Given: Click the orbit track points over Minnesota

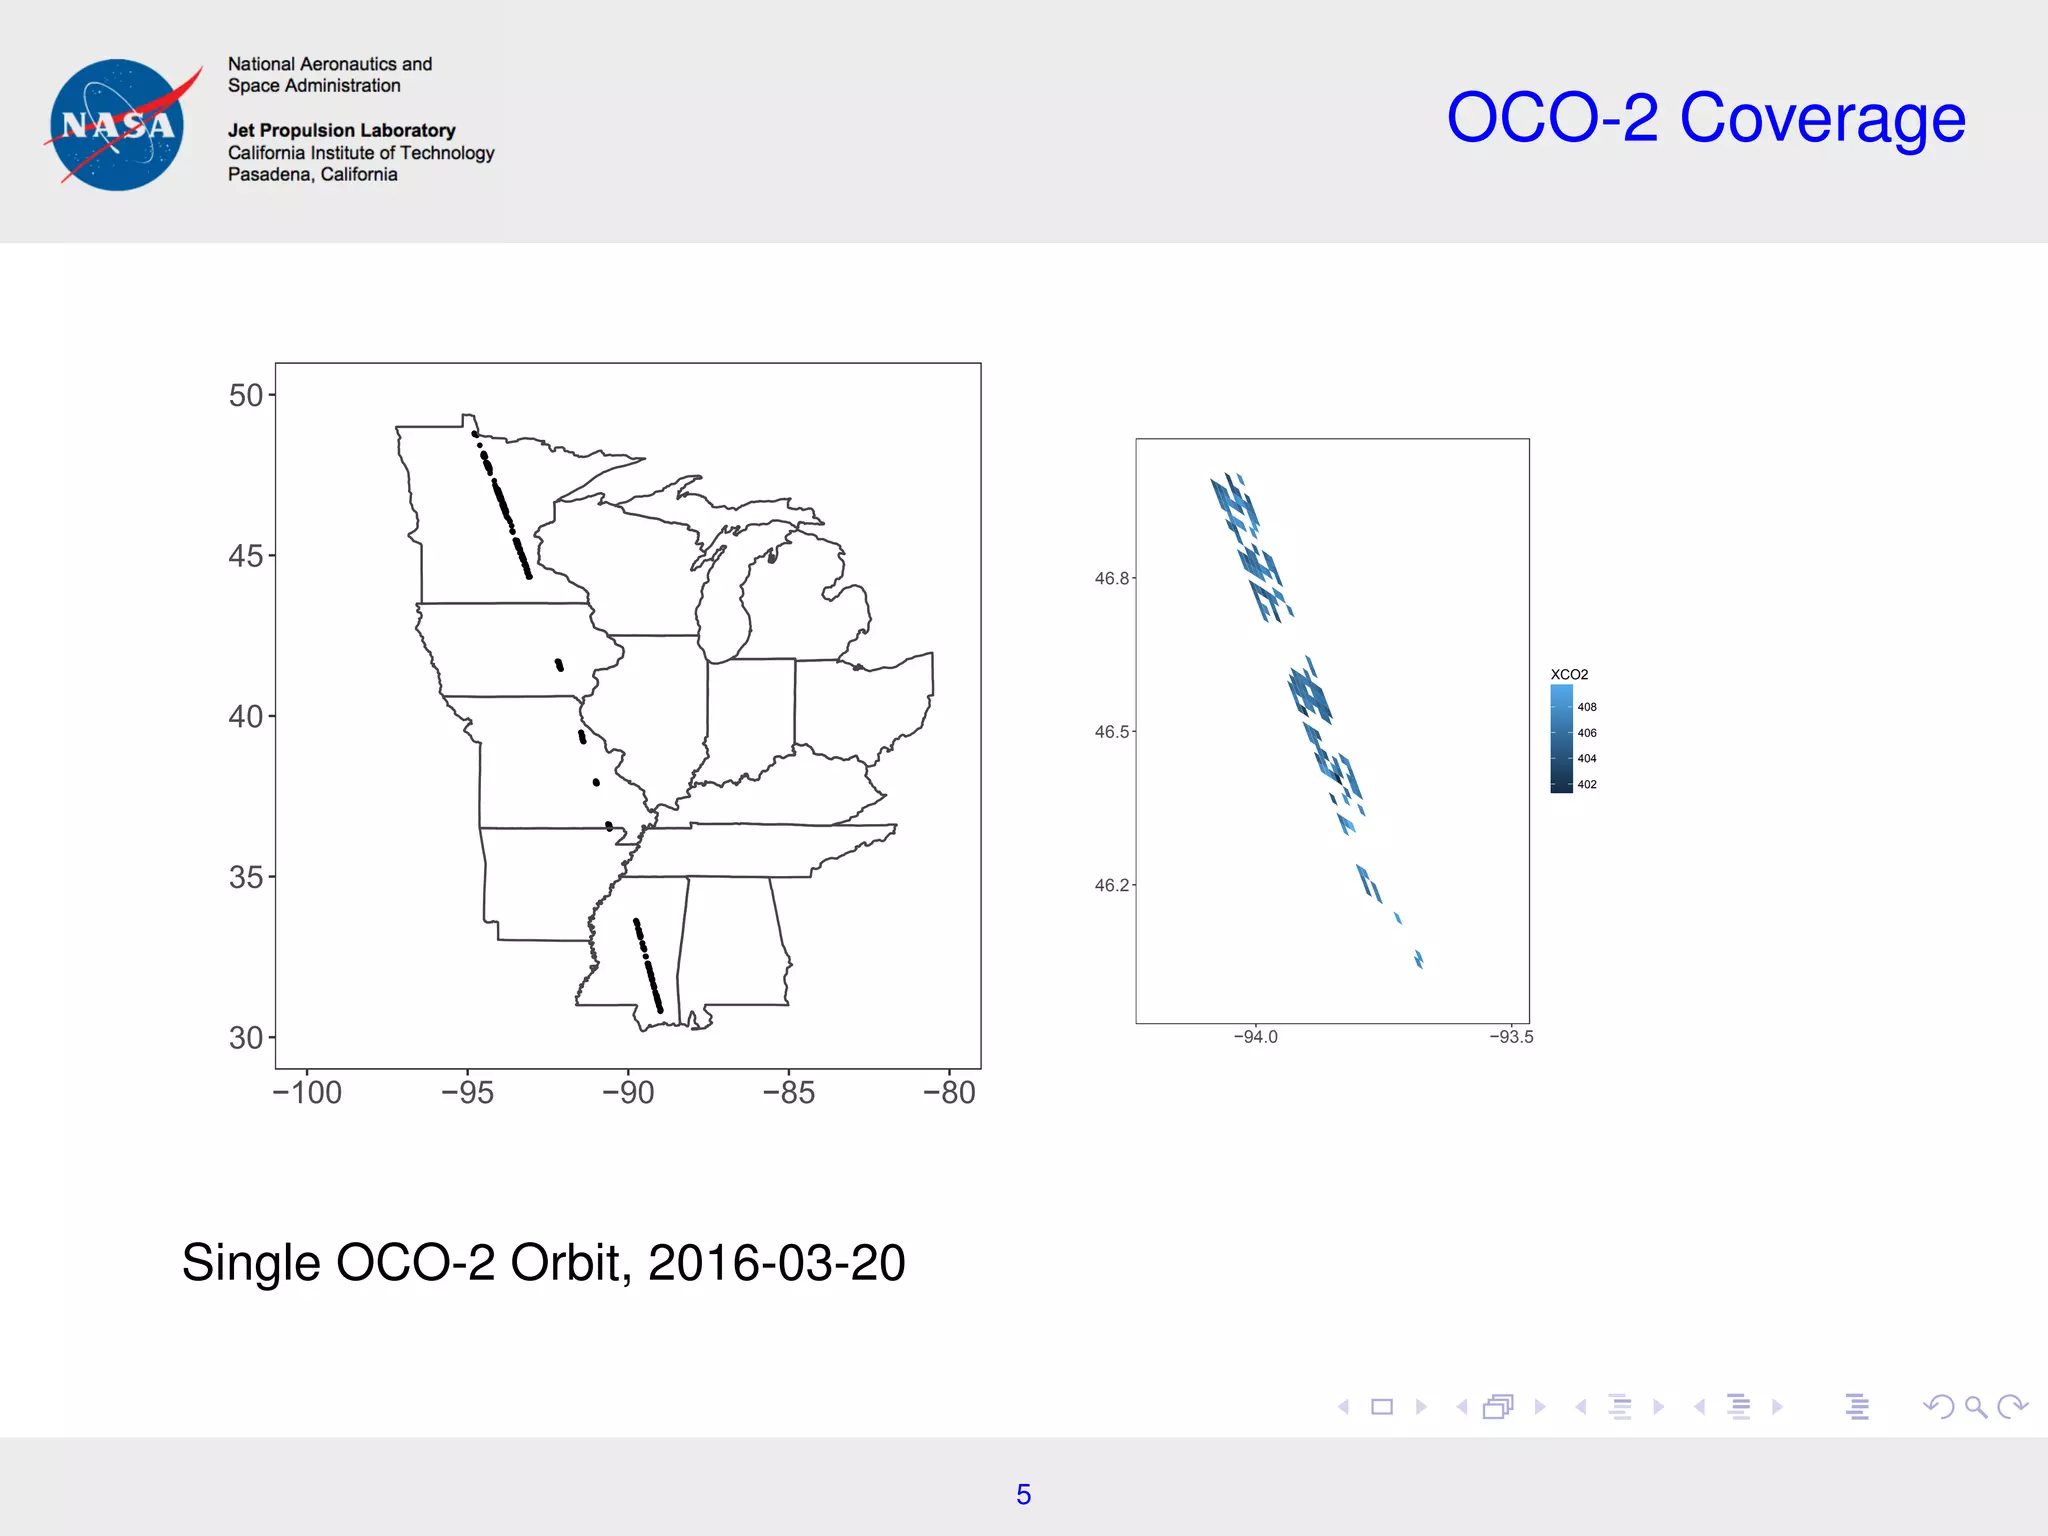Looking at the screenshot, I should coord(502,506).
